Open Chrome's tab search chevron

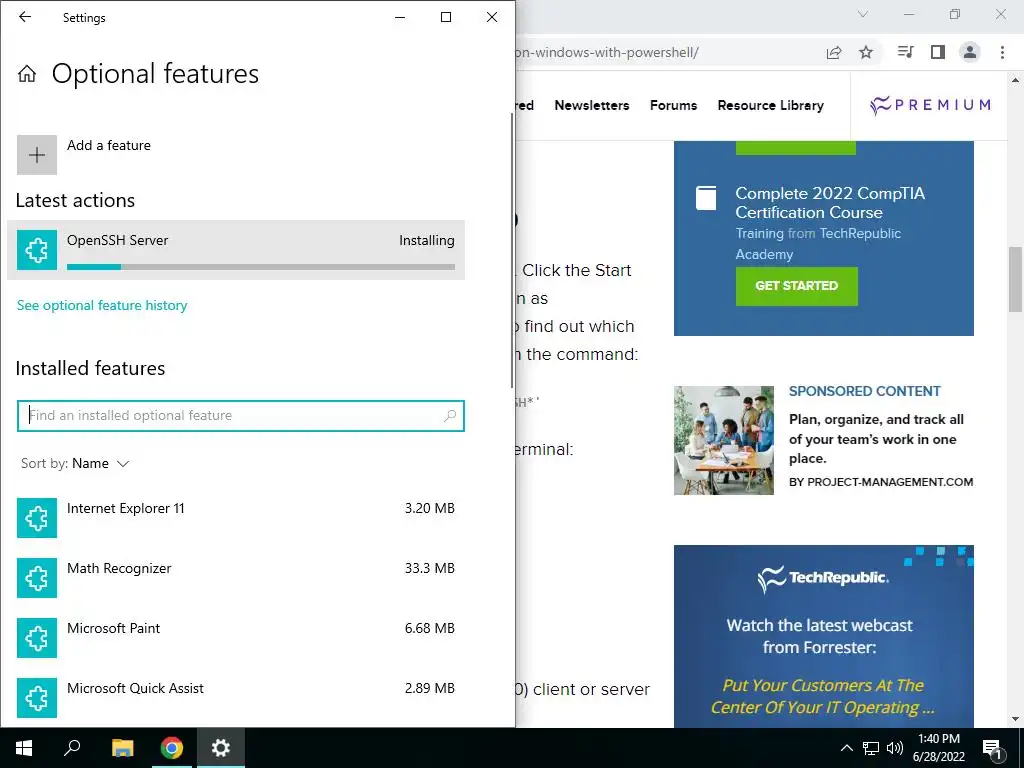(863, 14)
